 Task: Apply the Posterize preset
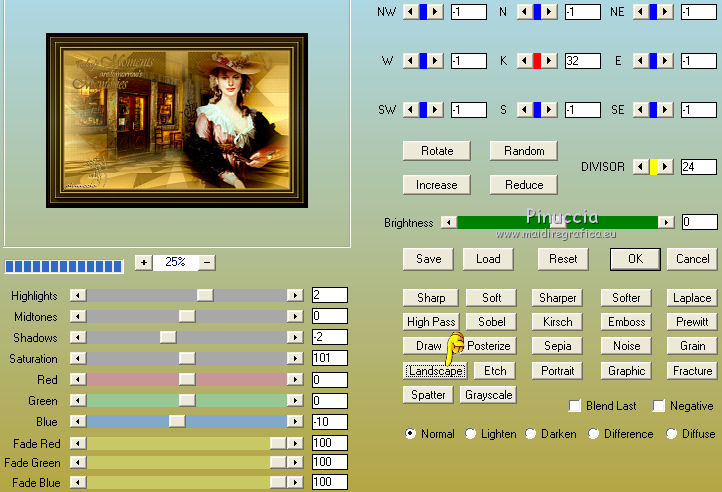(x=488, y=346)
